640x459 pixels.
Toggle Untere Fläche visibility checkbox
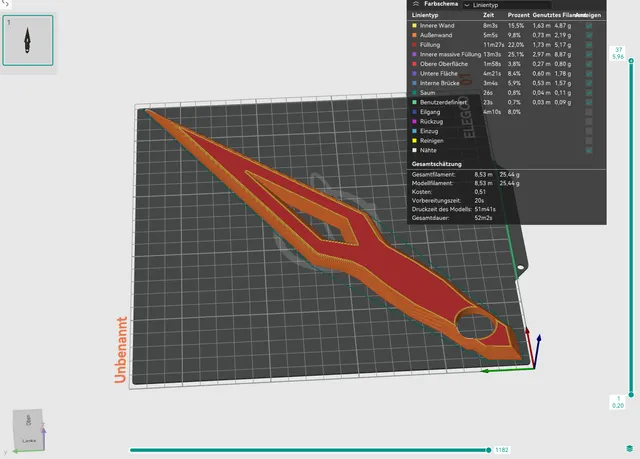589,73
